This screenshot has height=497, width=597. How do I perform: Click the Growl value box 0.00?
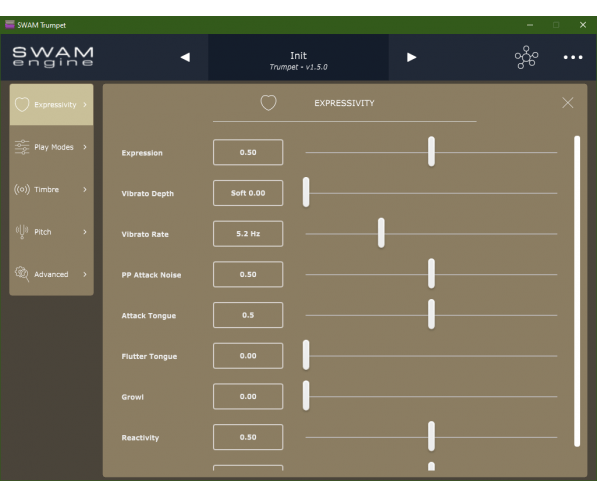pos(248,396)
